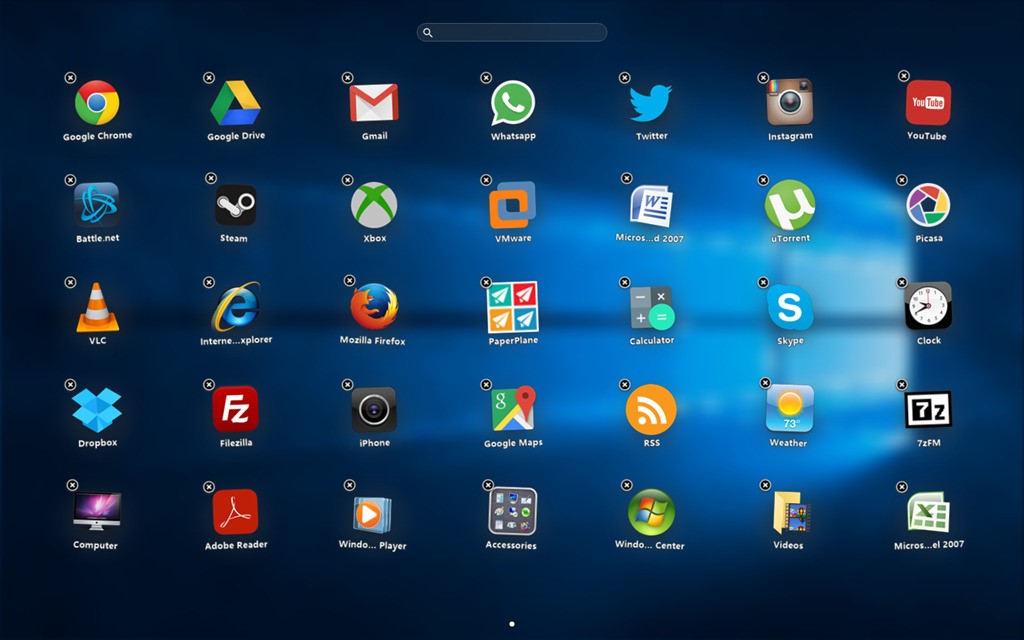Launch Whatsapp app

point(513,103)
